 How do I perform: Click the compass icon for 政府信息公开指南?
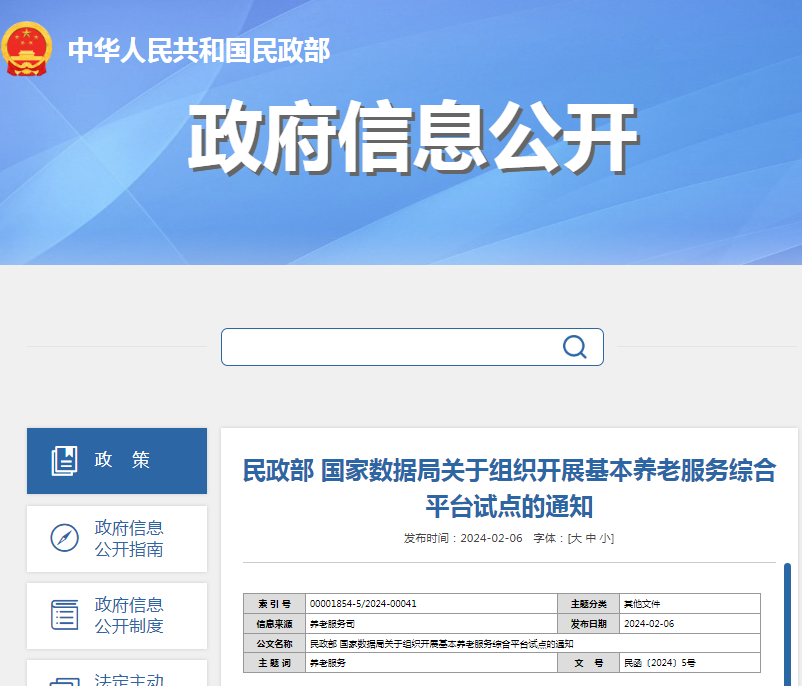[64, 538]
